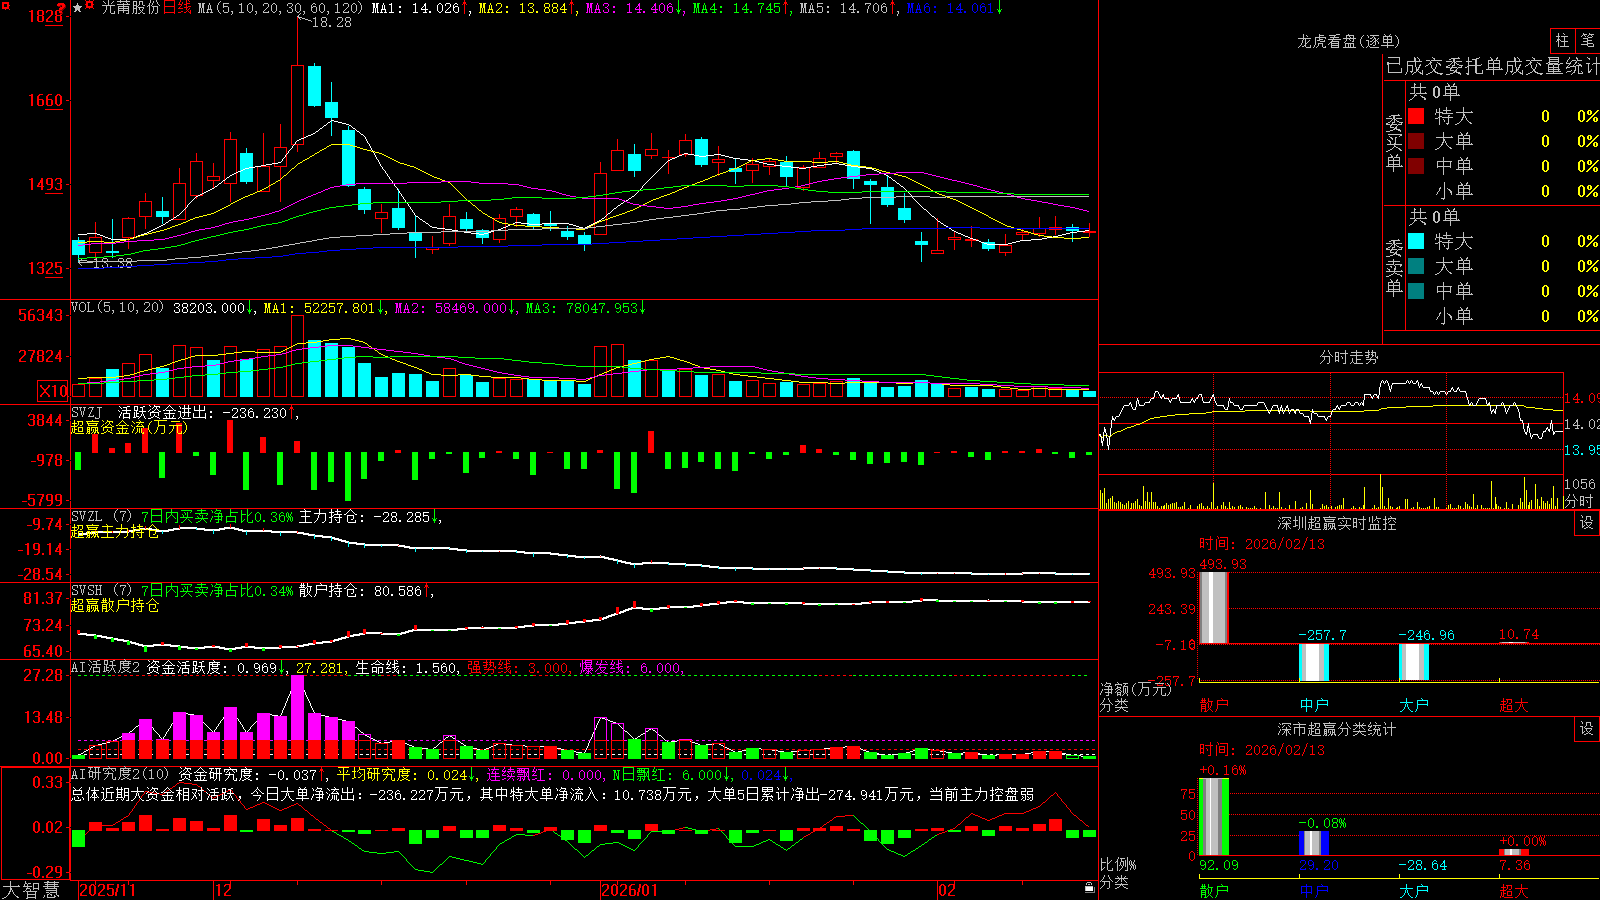Viewport: 1600px width, 900px height.
Task: Click the green 散户 bar showing 92.09
Action: pyautogui.click(x=1213, y=817)
